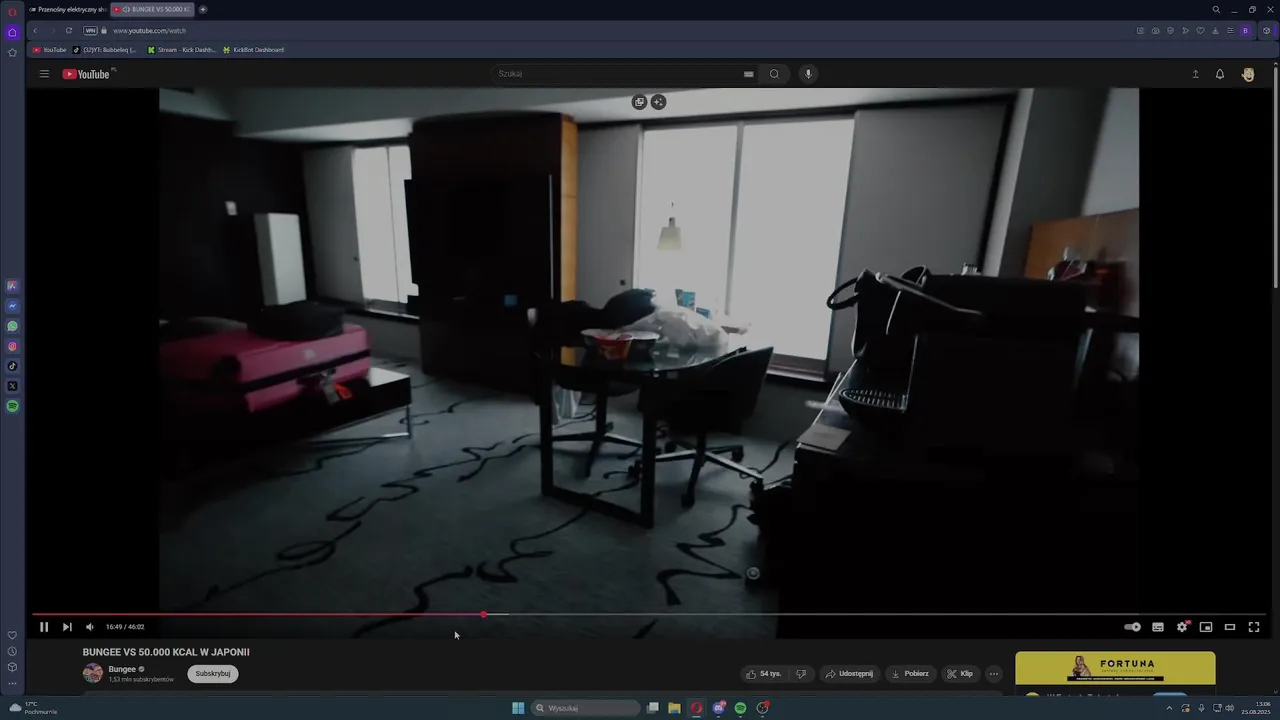Open WhatsApp in Opera sidebar
This screenshot has width=1280, height=720.
(12, 326)
